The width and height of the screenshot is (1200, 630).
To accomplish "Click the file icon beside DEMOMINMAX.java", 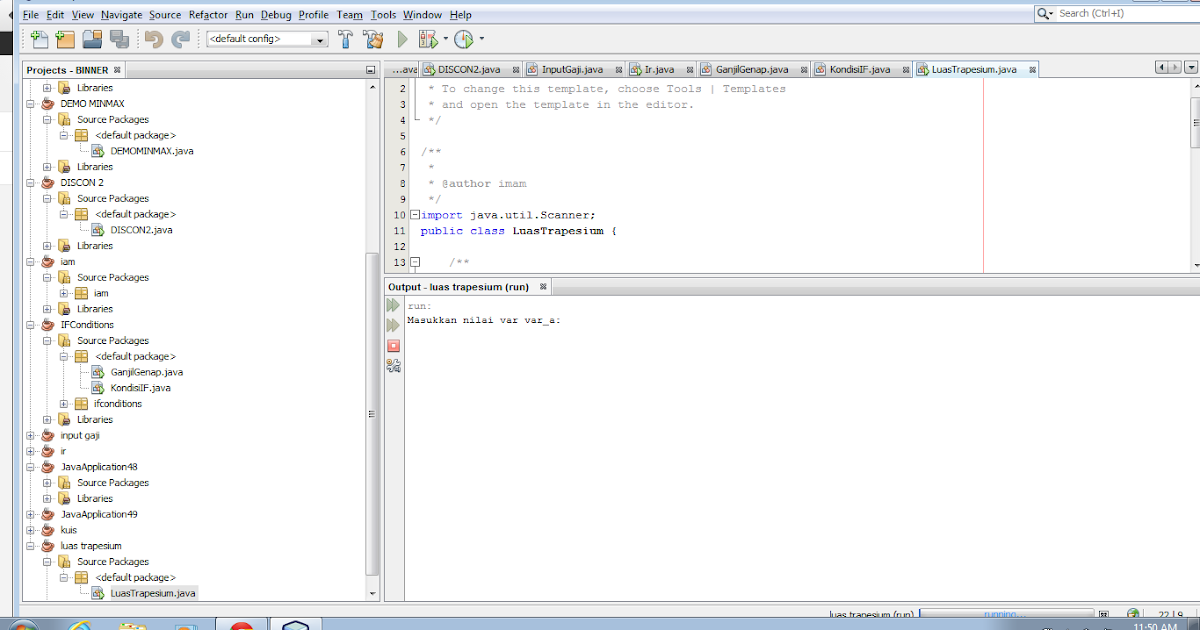I will pyautogui.click(x=99, y=151).
